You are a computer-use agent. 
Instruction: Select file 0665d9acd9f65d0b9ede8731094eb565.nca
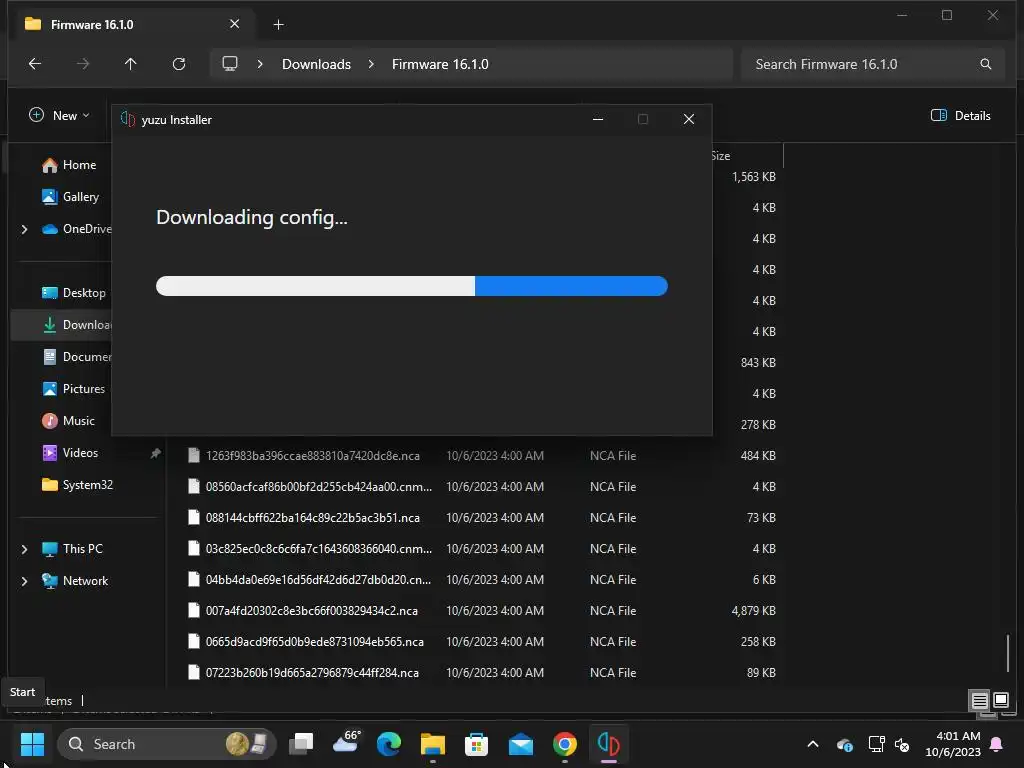pyautogui.click(x=315, y=642)
